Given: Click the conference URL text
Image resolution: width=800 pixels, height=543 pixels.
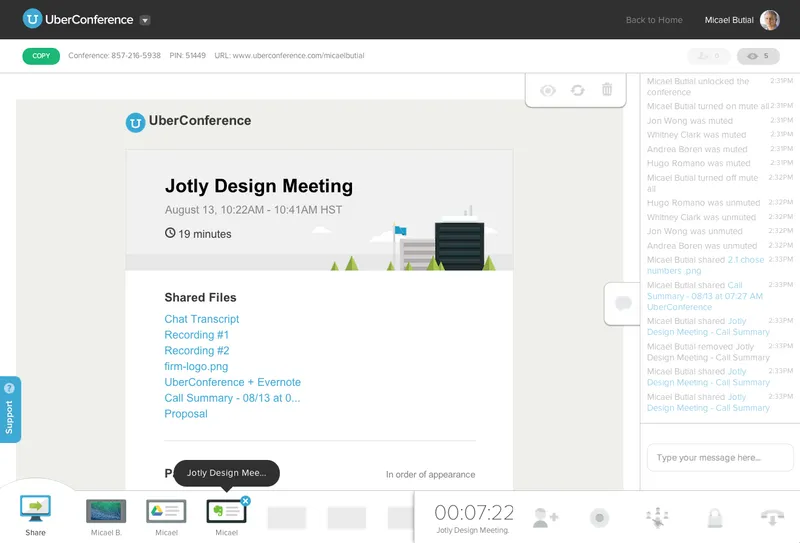Looking at the screenshot, I should [289, 56].
